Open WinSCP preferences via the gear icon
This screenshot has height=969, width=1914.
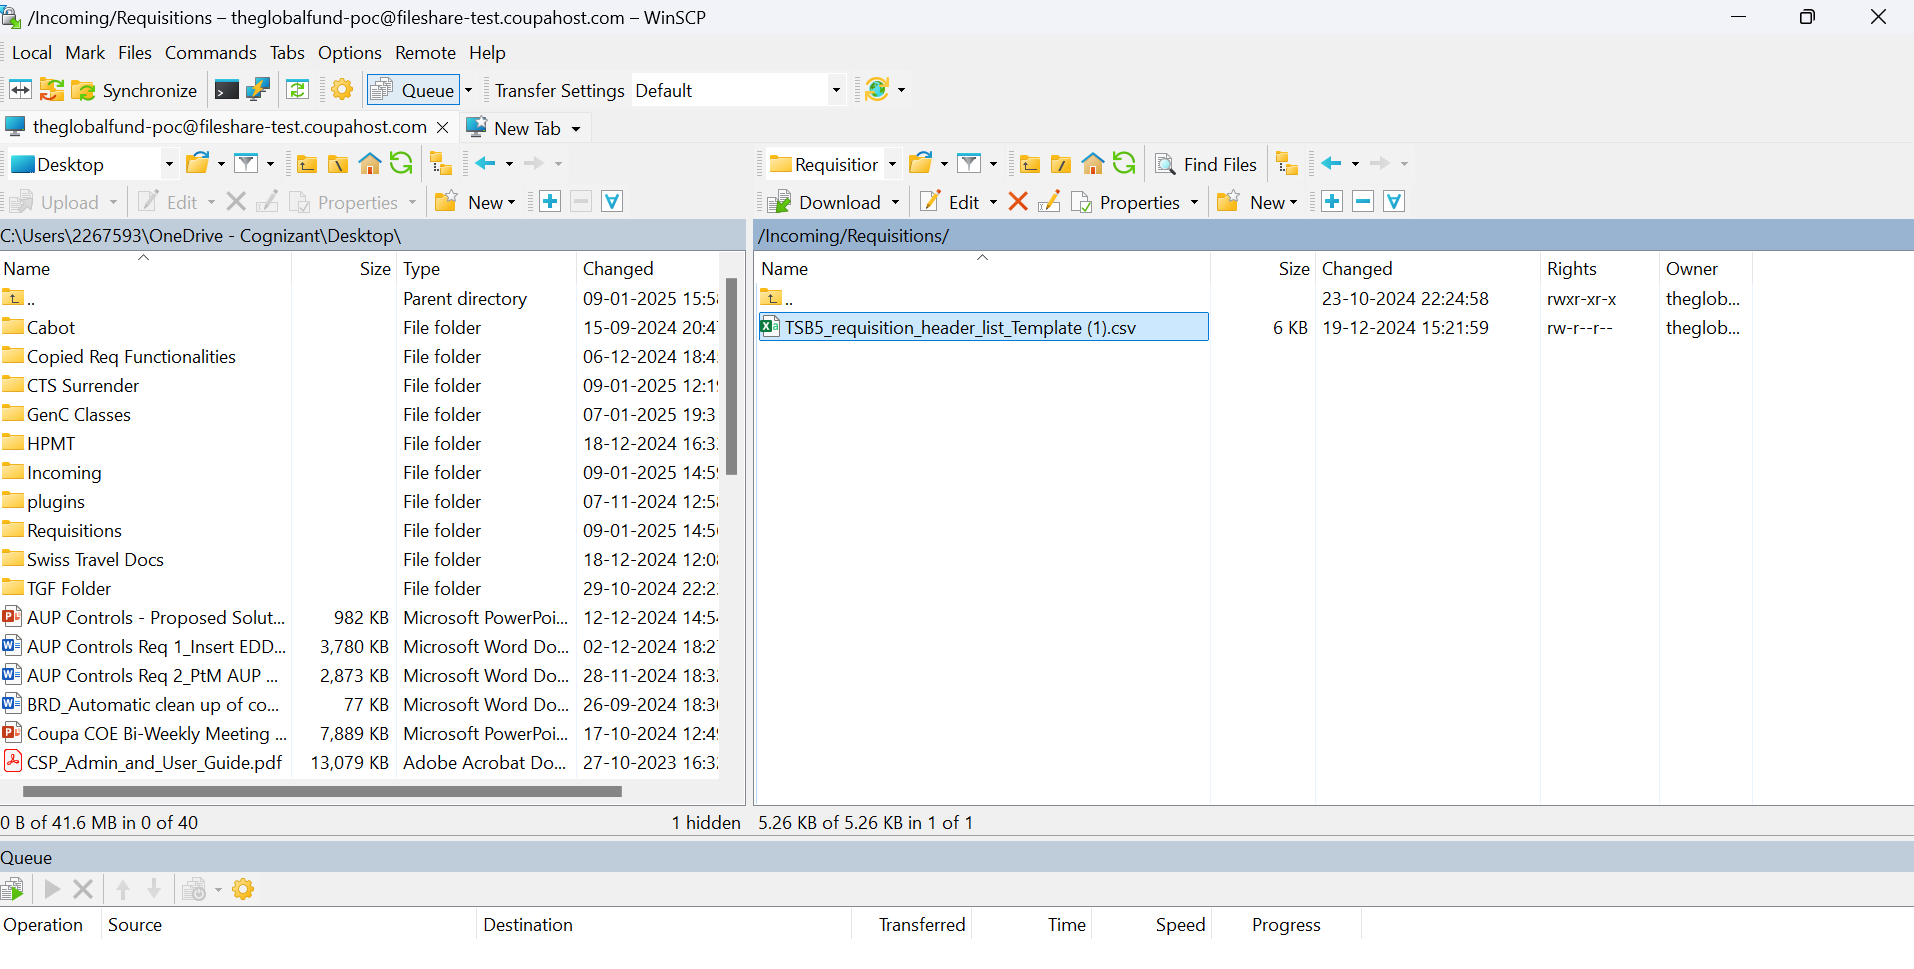(x=341, y=89)
